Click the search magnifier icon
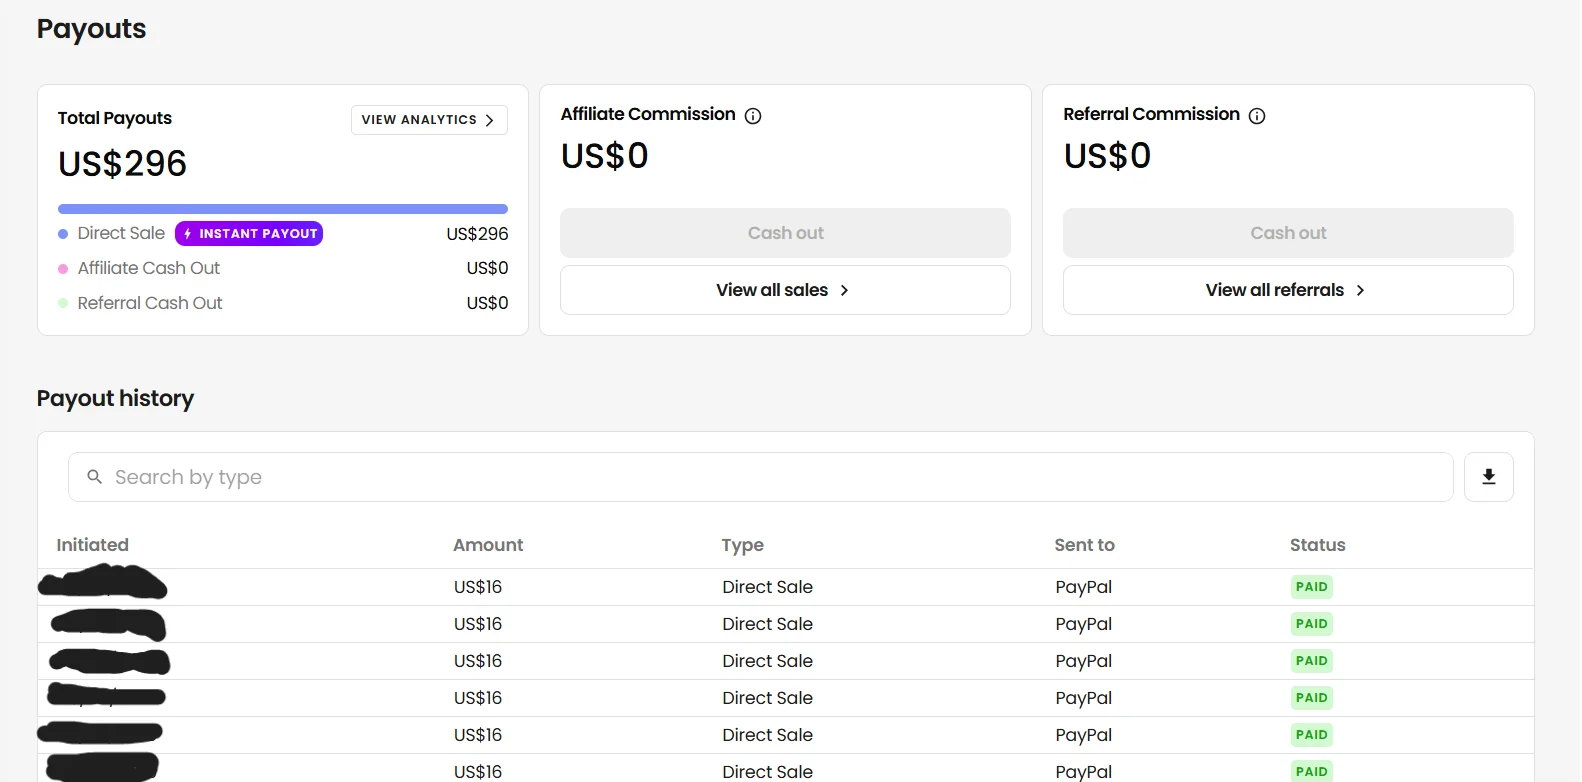Screen dimensions: 1582x782 (95, 477)
